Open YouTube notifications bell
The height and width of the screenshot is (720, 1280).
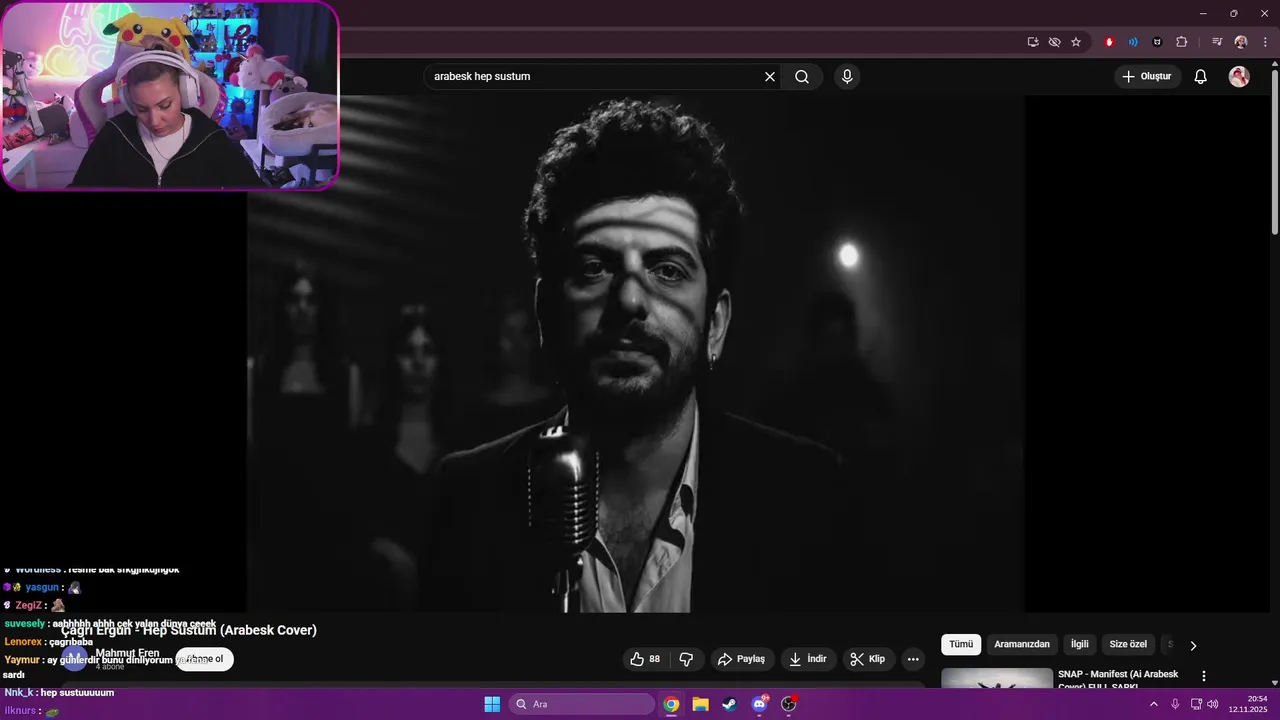coord(1201,77)
